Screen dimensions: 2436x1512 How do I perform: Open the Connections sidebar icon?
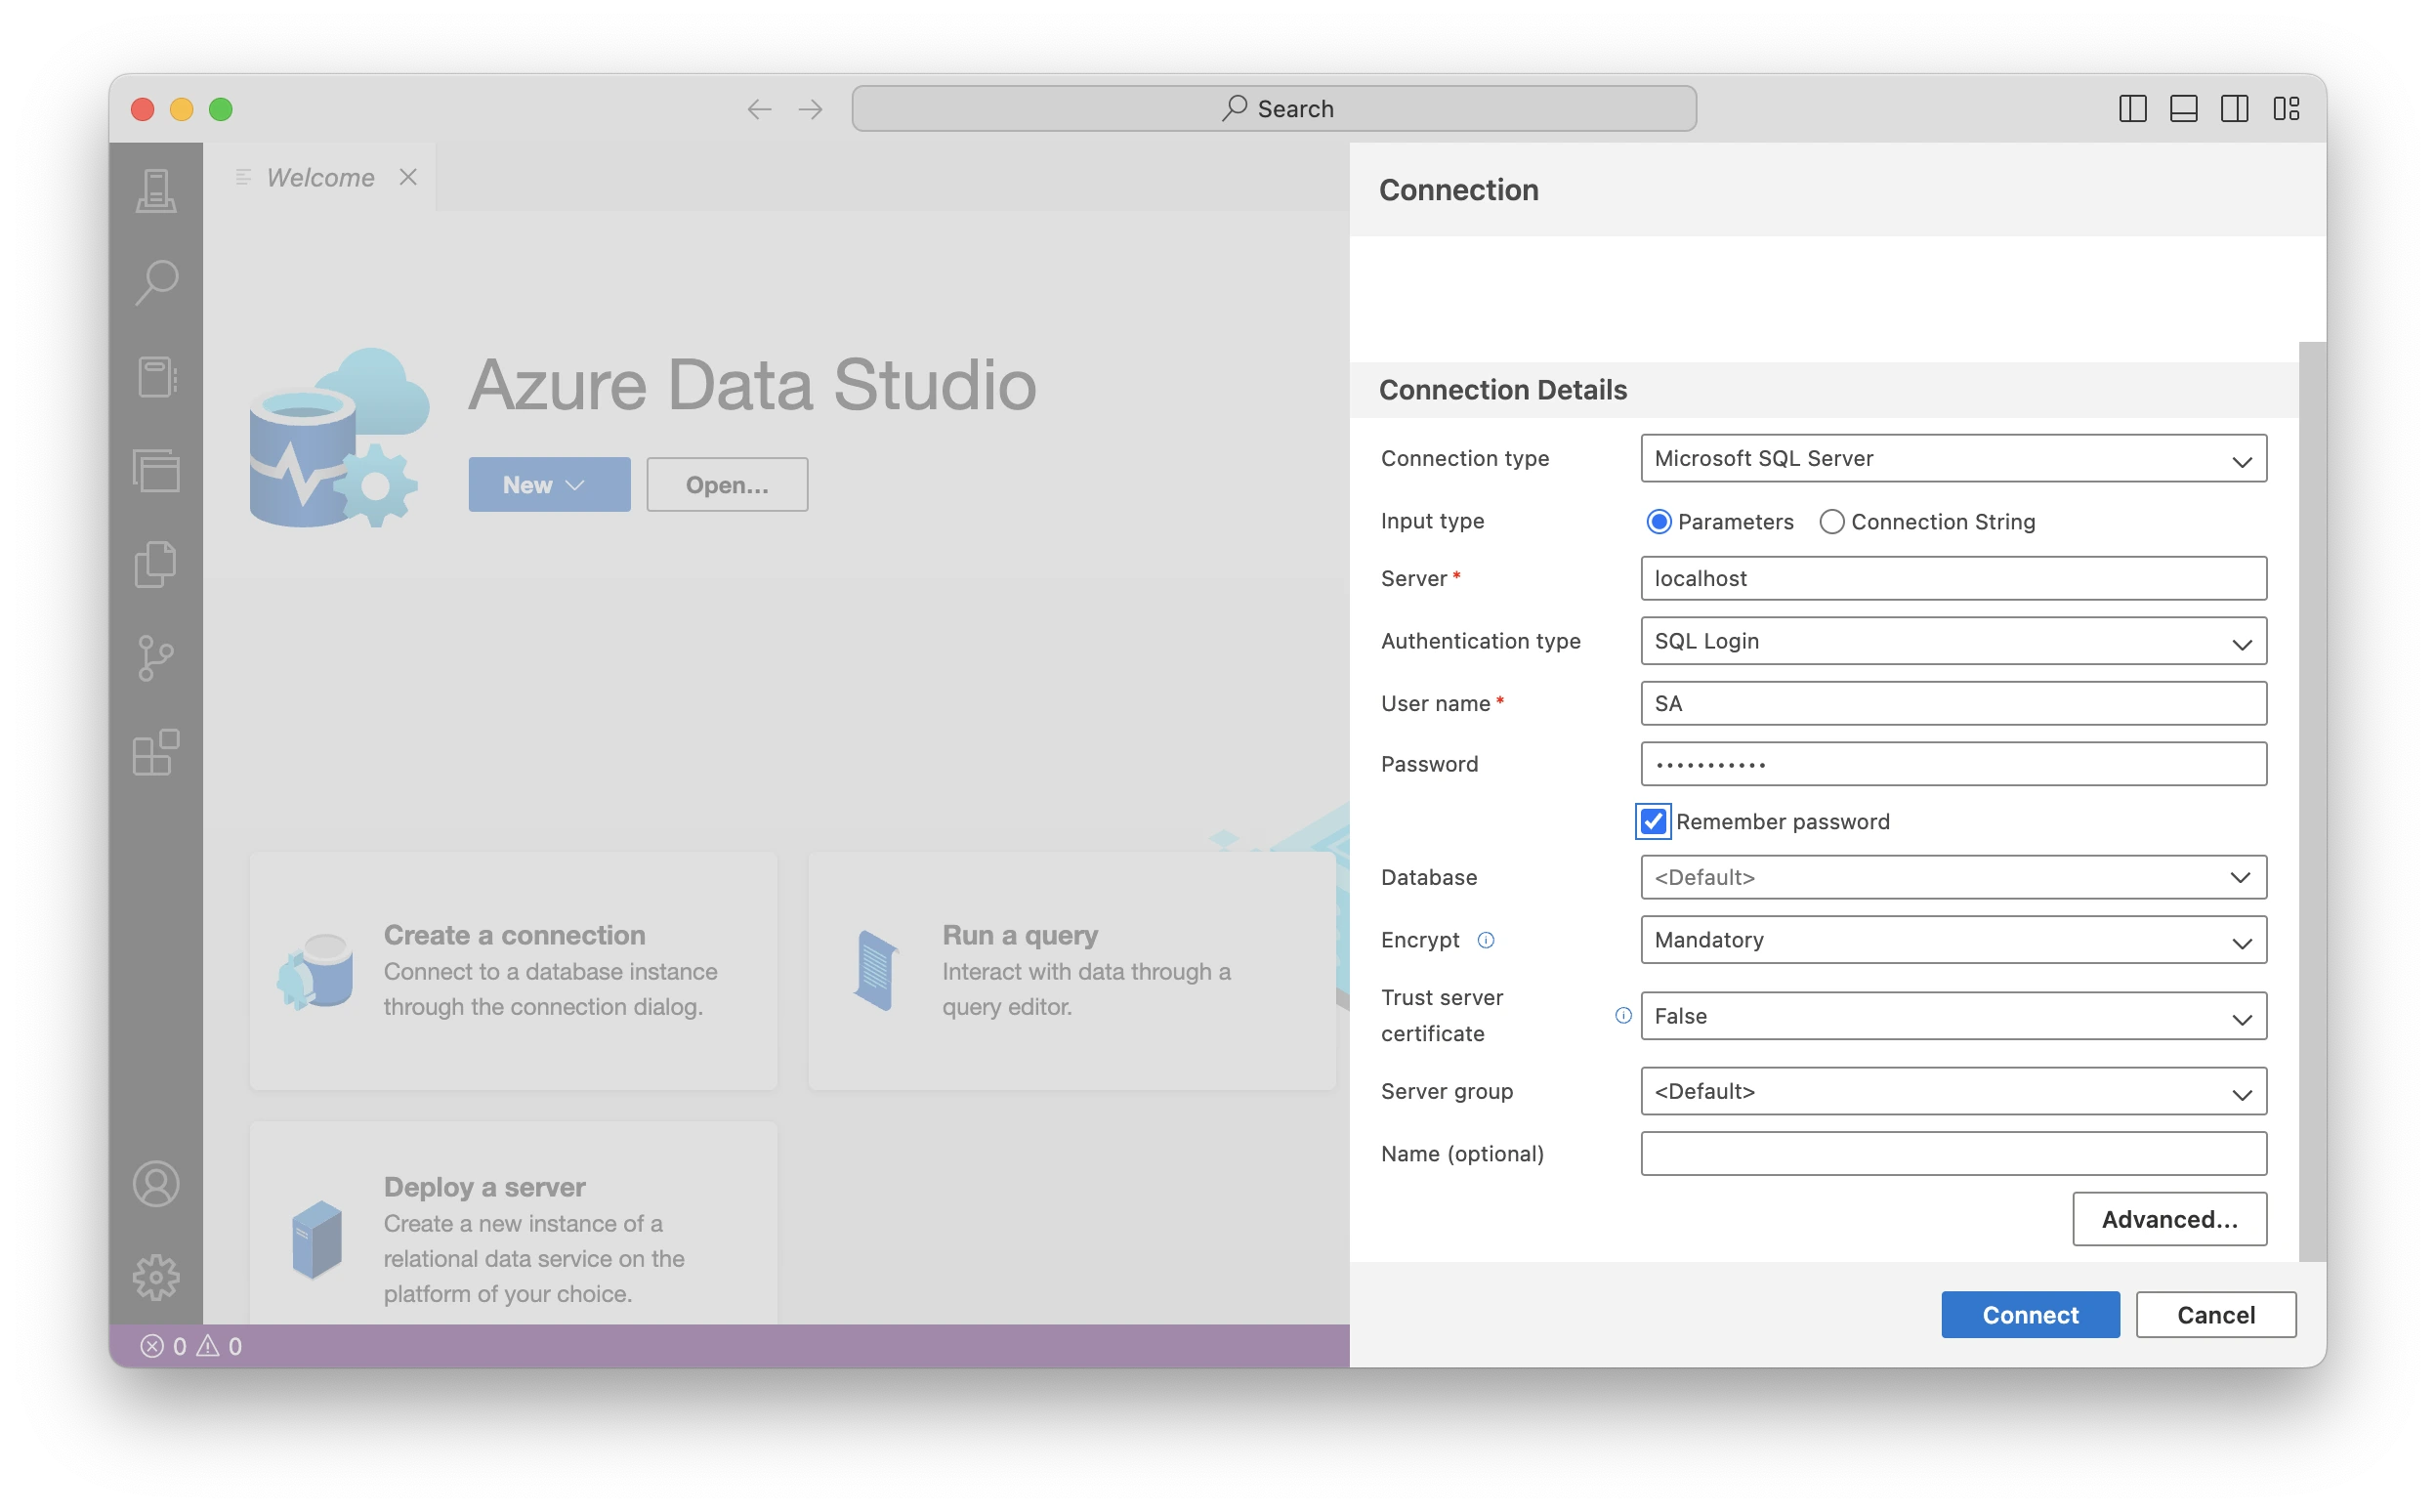point(156,190)
